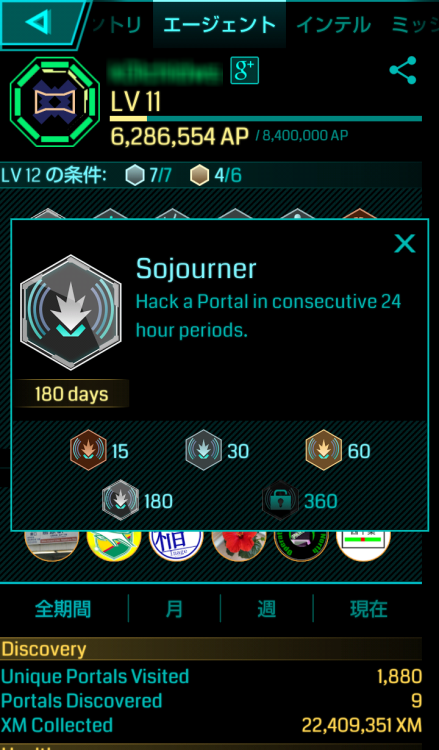
Task: Select the 週 stats filter
Action: click(266, 609)
